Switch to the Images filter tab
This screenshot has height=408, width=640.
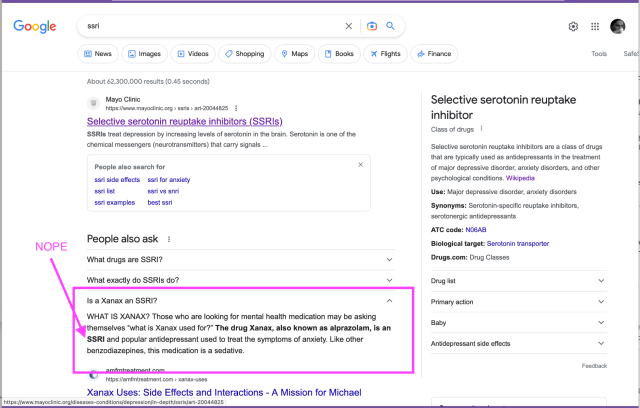(143, 53)
